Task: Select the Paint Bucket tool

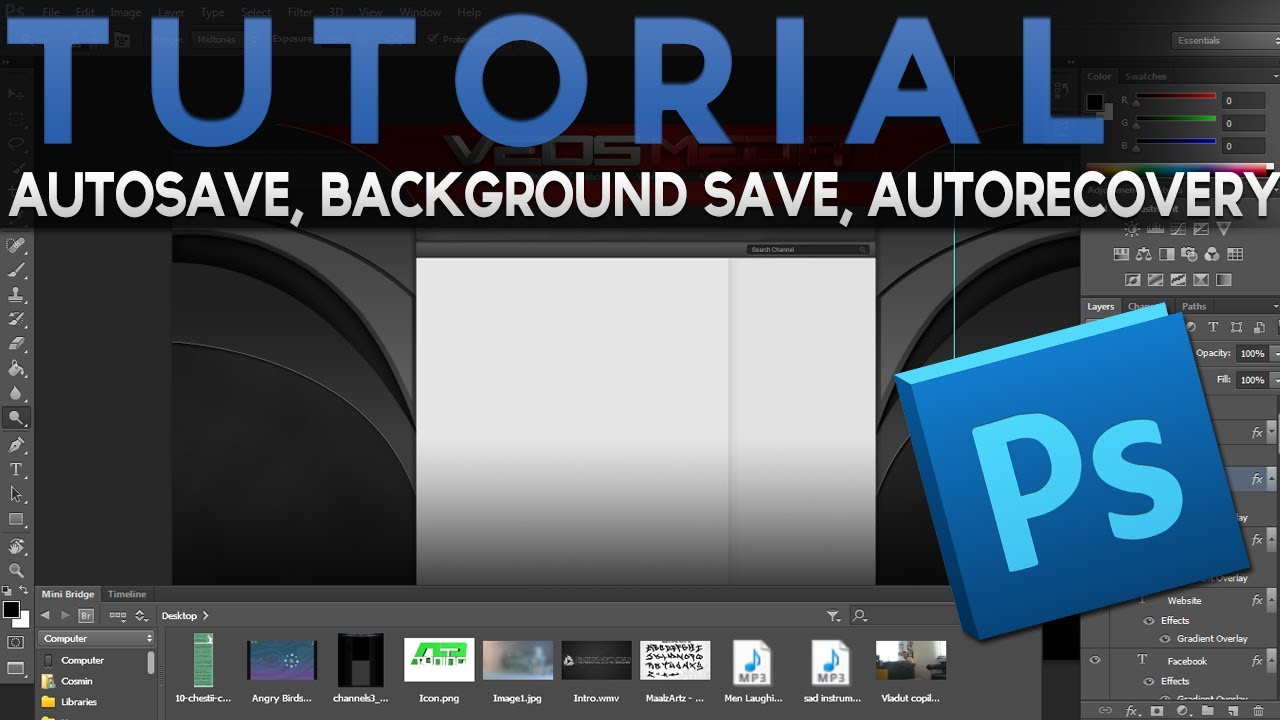Action: pyautogui.click(x=16, y=369)
